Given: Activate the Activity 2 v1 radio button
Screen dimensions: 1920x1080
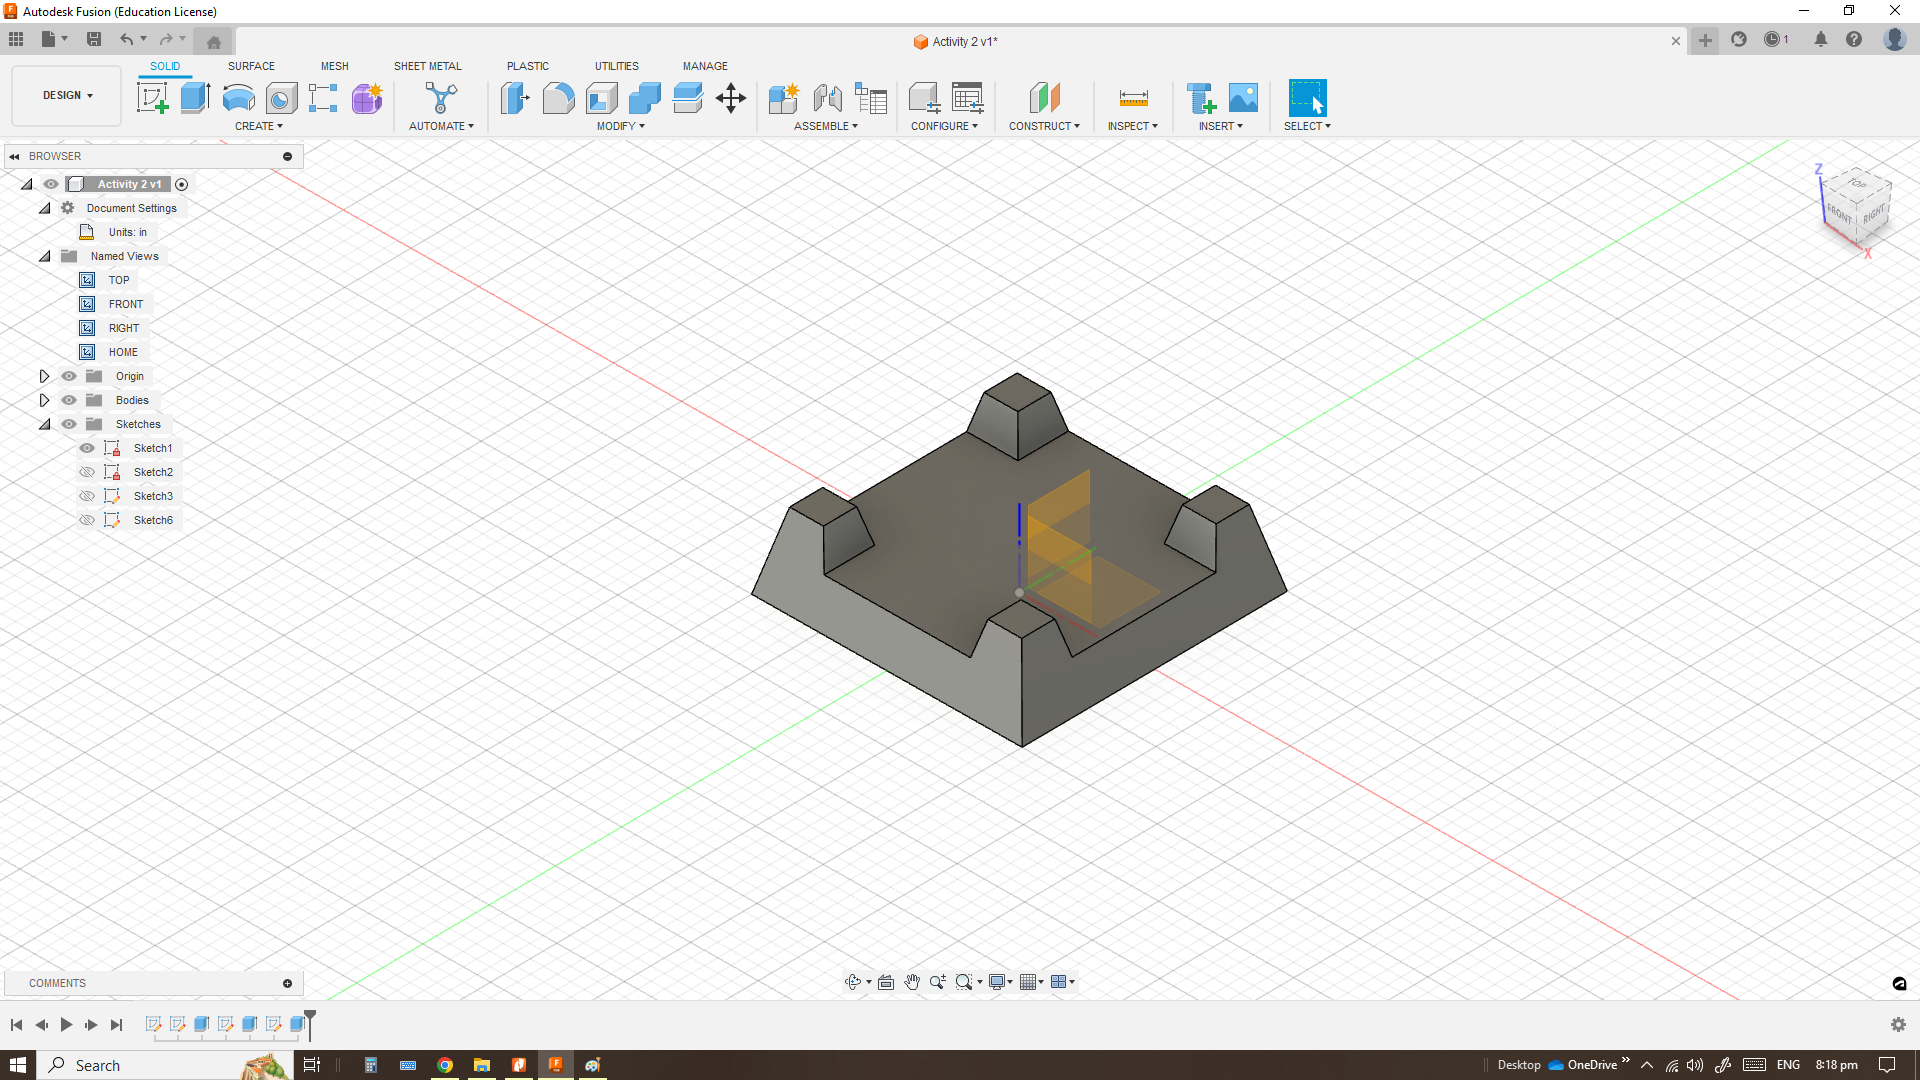Looking at the screenshot, I should point(181,184).
